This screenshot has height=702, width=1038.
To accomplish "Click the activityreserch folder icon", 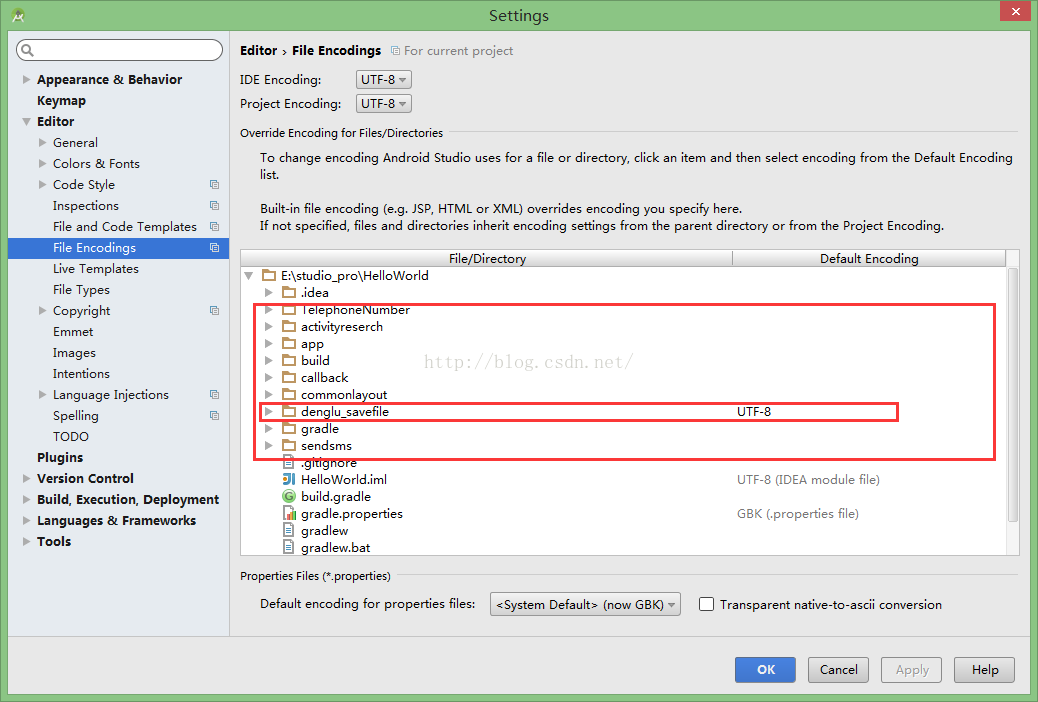I will (x=289, y=326).
